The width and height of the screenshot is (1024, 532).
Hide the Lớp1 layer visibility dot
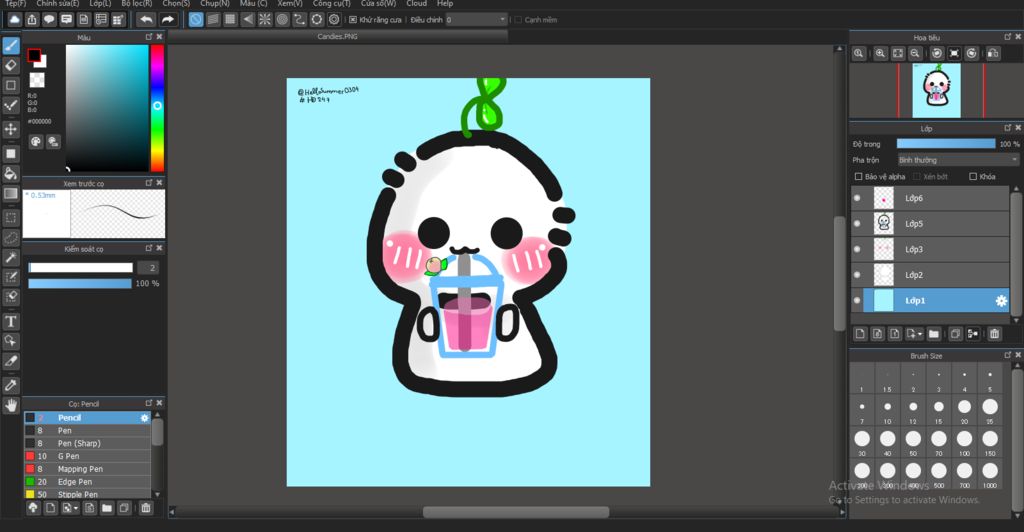tap(857, 301)
